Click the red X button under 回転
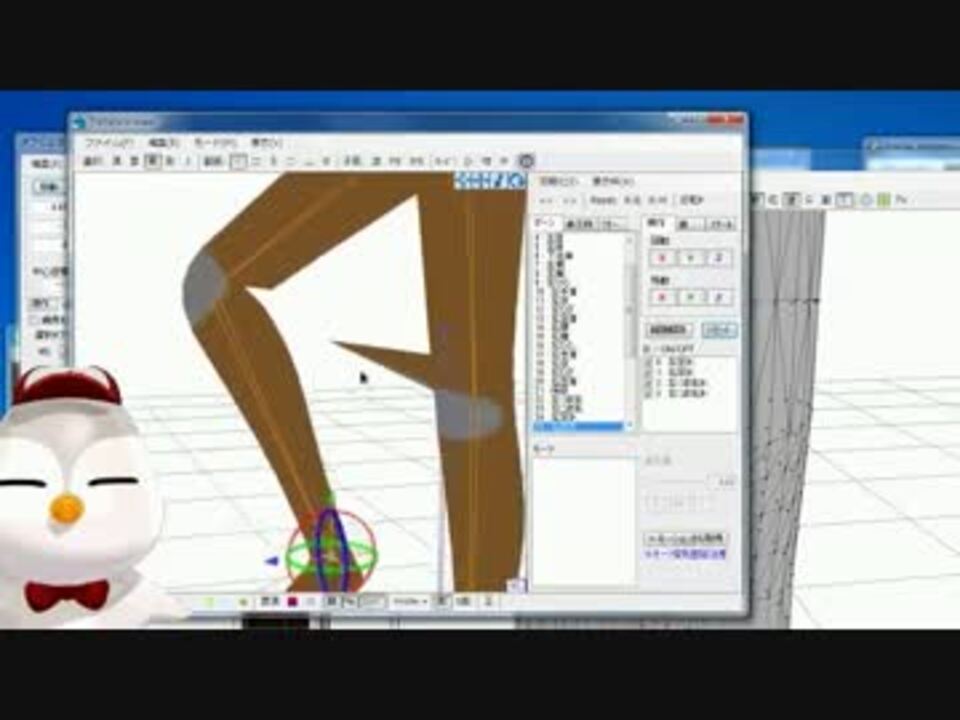The height and width of the screenshot is (720, 960). [x=661, y=258]
